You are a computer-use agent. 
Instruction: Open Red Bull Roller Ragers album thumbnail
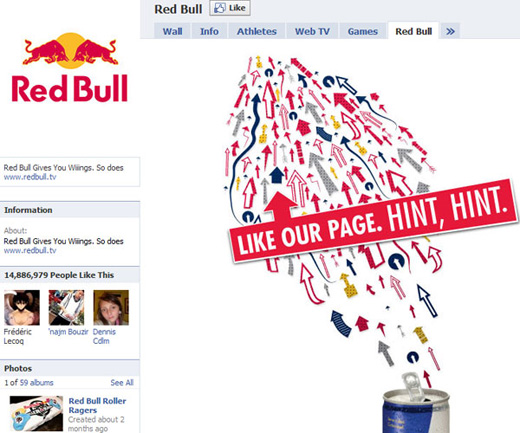(36, 413)
